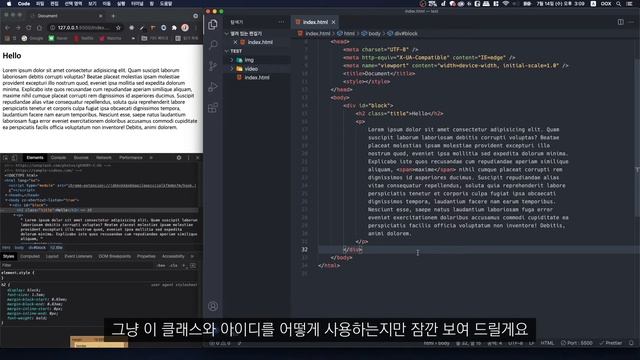Switch to the DevTools Console tab
Image resolution: width=640 pixels, height=360 pixels.
tap(58, 158)
